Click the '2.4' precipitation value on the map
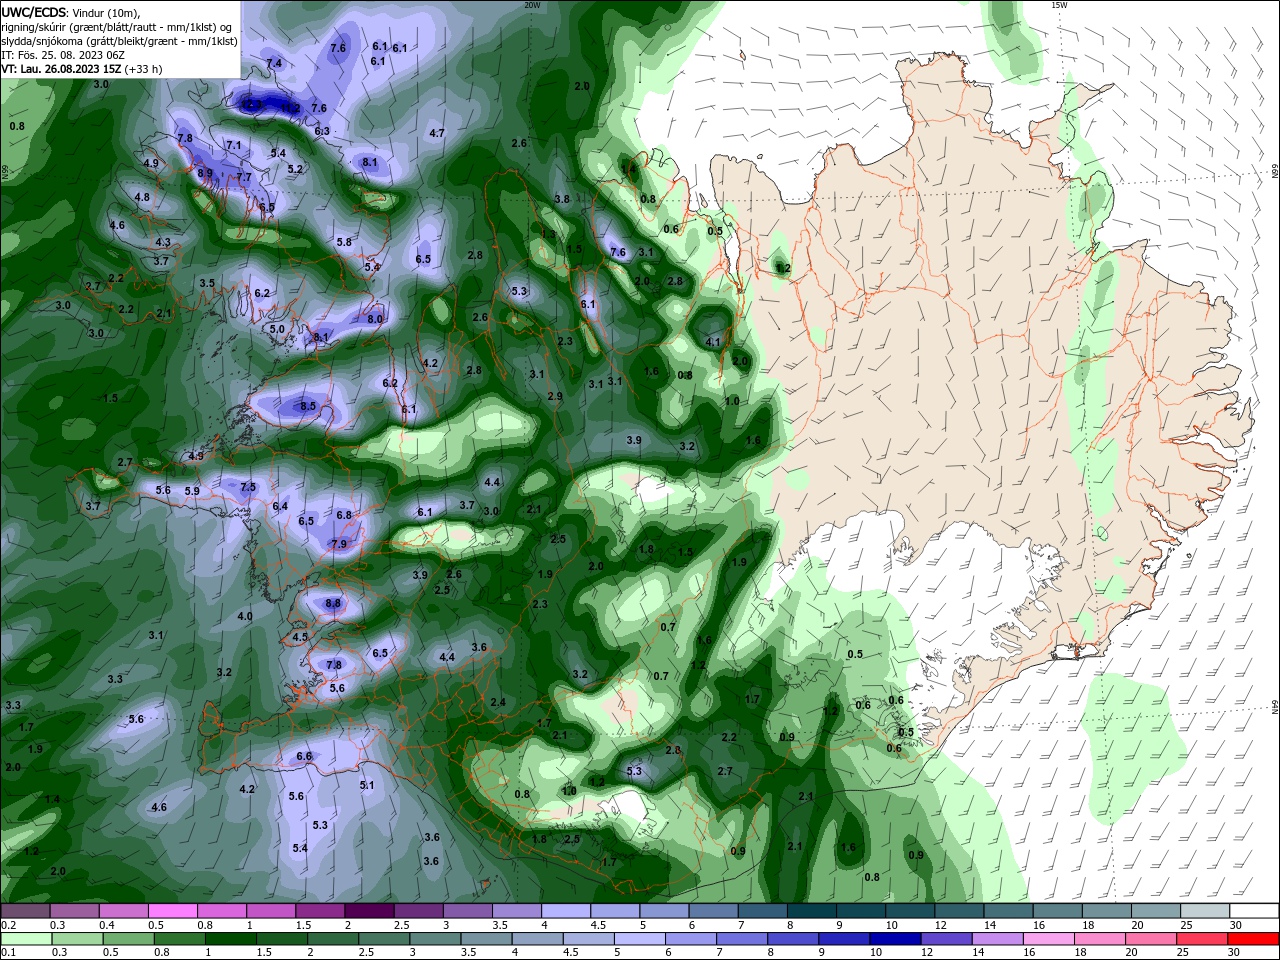1280x960 pixels. pos(498,702)
